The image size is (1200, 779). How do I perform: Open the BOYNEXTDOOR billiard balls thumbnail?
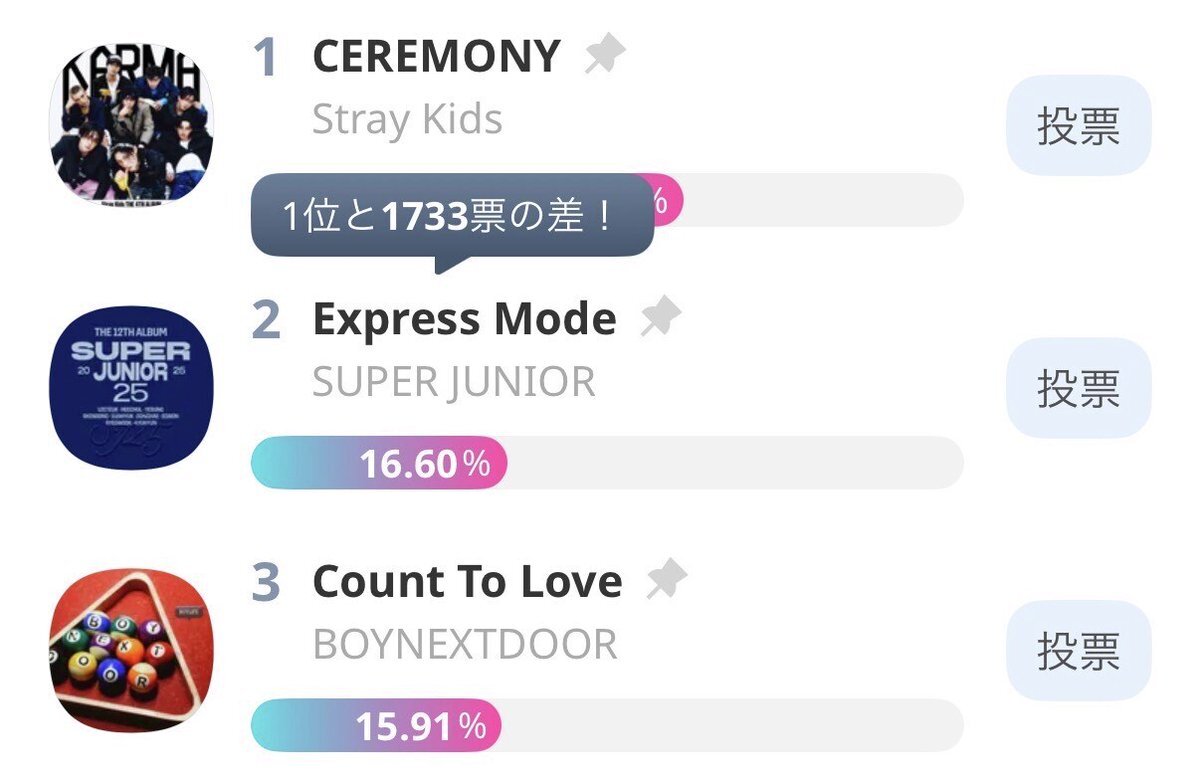[x=132, y=650]
